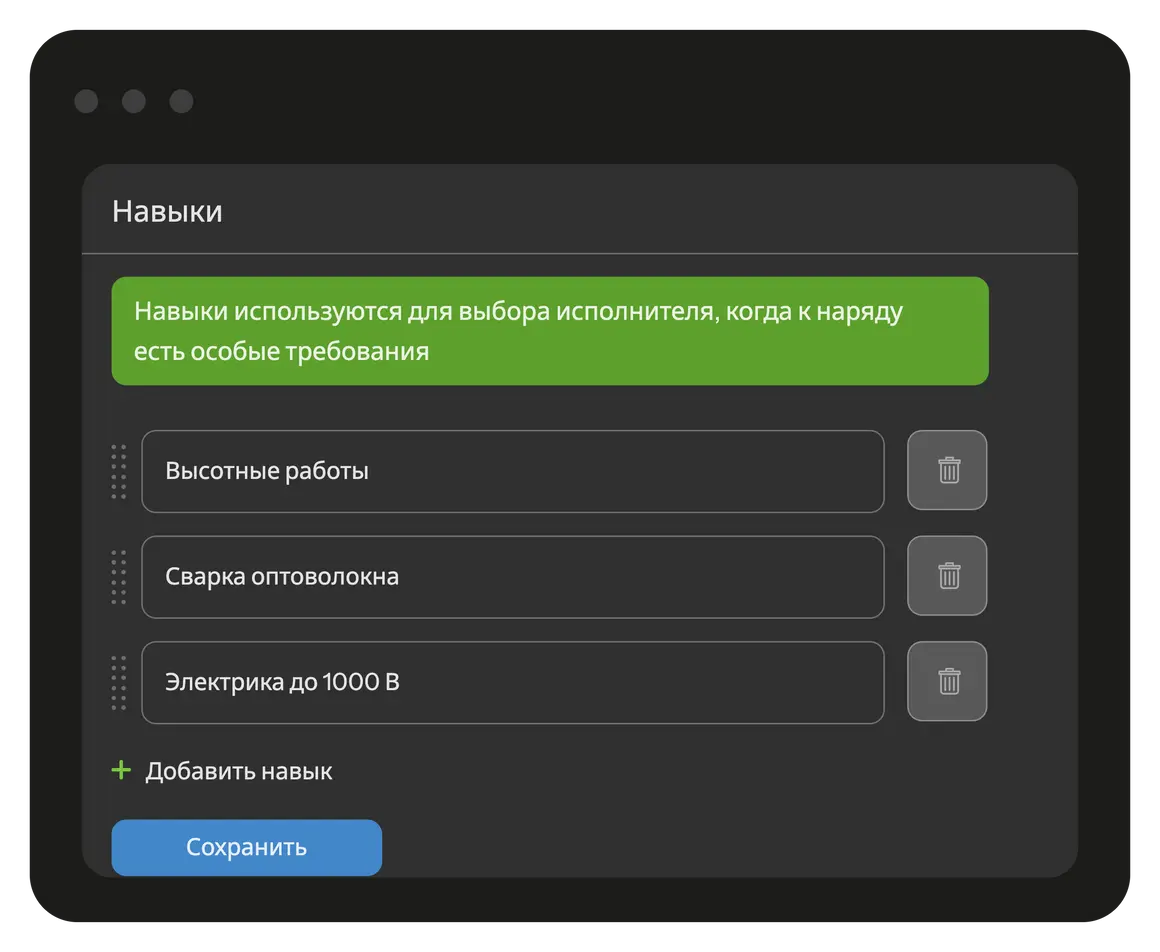Click the drag handle beside Сварка оптоволокна

coord(119,577)
